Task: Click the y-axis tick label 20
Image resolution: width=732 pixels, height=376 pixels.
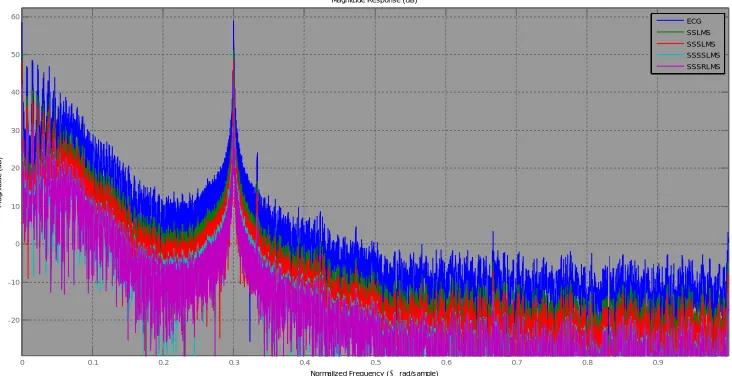Action: [14, 168]
